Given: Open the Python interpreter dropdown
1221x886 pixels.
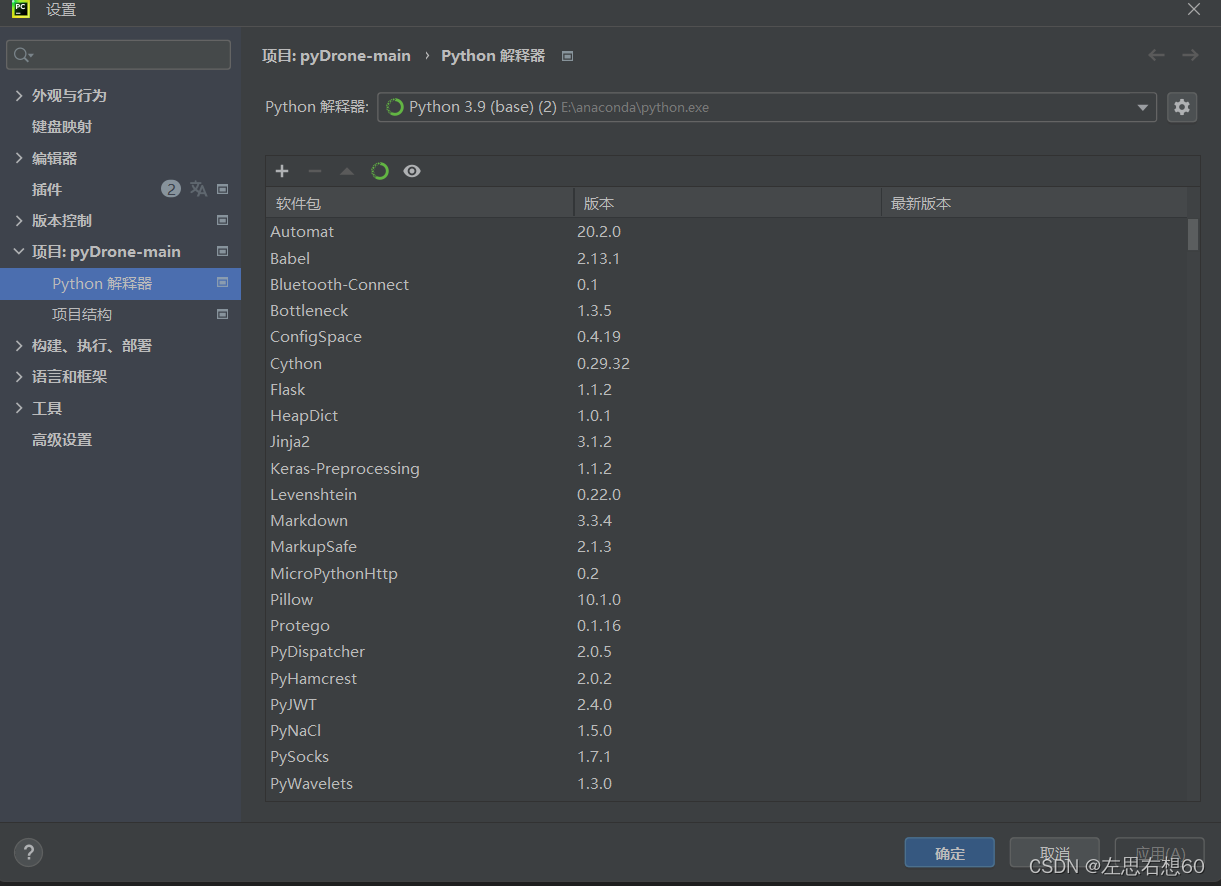Looking at the screenshot, I should pyautogui.click(x=1143, y=107).
